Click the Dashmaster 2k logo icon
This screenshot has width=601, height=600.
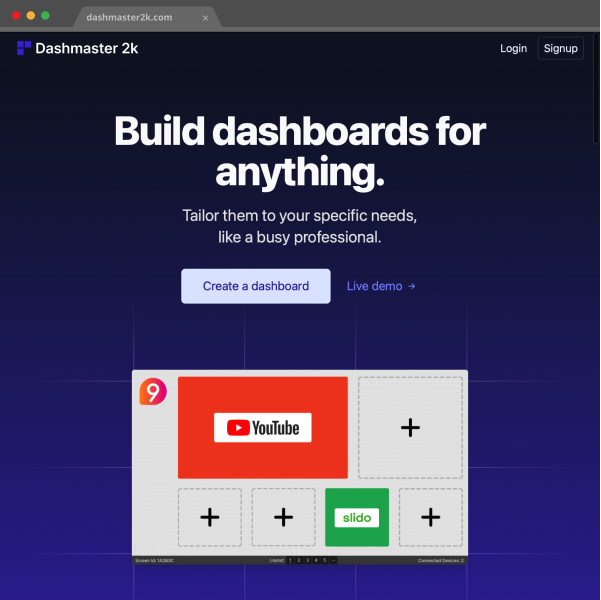[24, 48]
